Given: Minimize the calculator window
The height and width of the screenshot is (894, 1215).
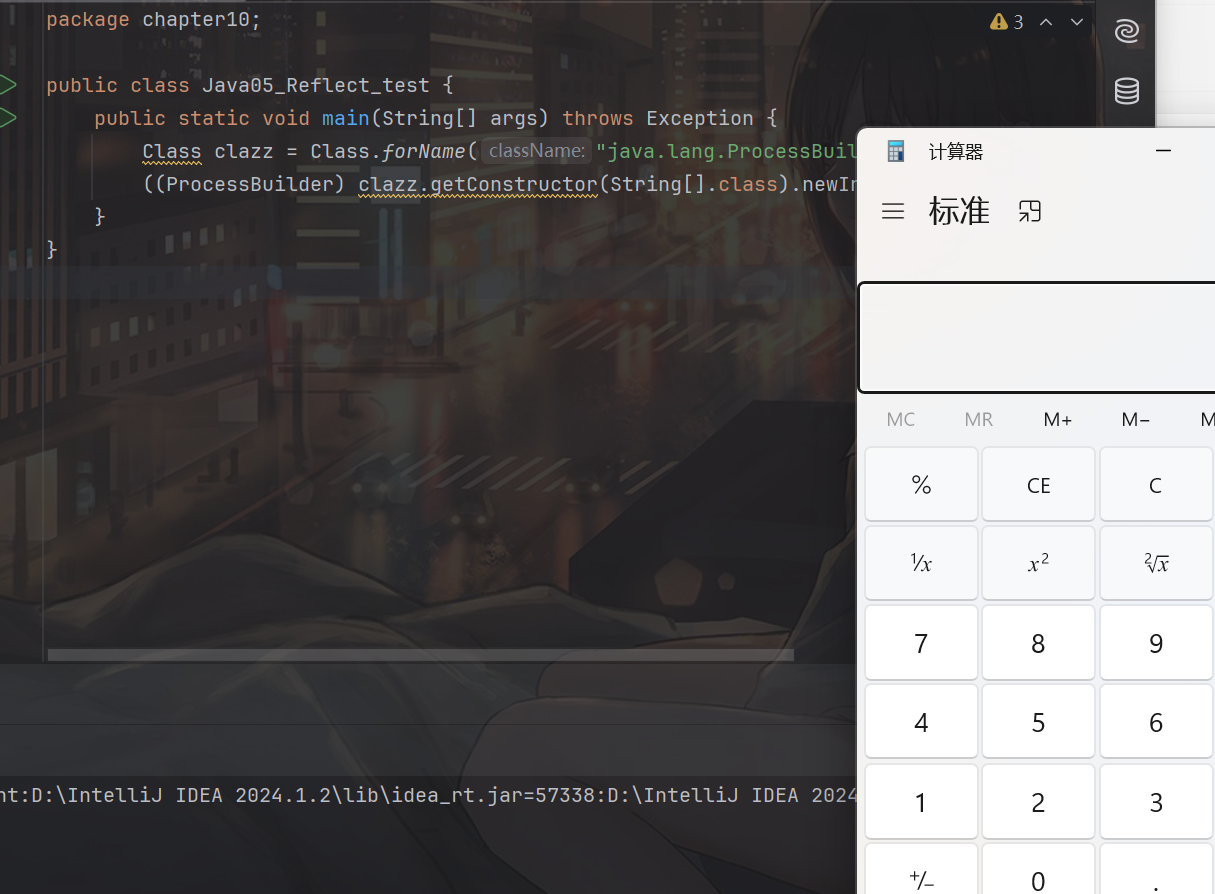Looking at the screenshot, I should point(1163,151).
